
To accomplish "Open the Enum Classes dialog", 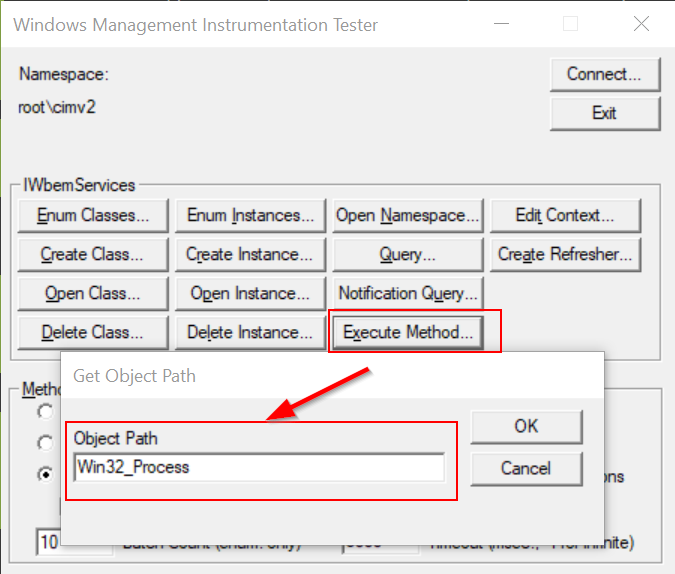I will point(93,215).
